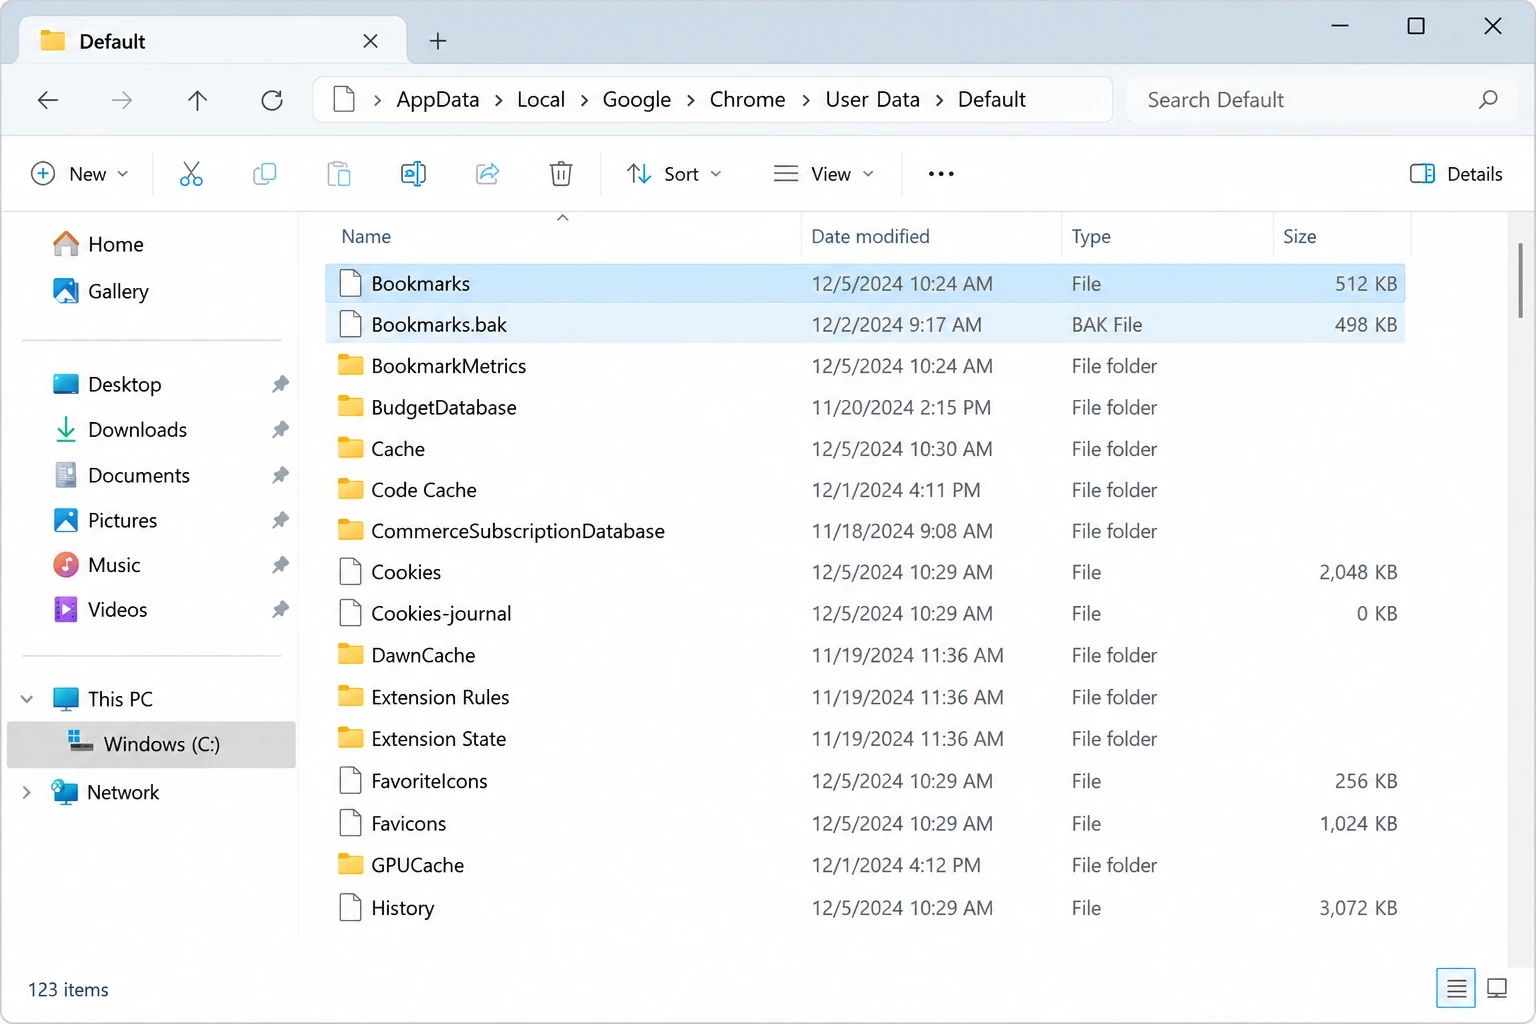Viewport: 1536px width, 1024px height.
Task: Sort by the Type column header
Action: coord(1091,237)
